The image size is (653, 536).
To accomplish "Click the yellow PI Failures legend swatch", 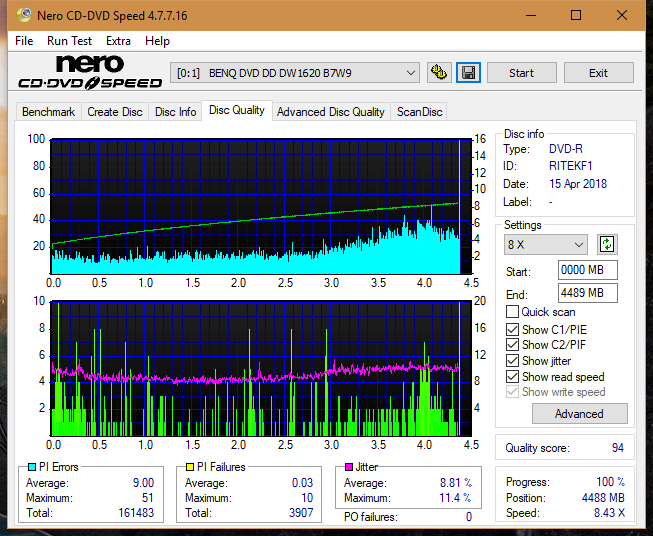I will 189,467.
